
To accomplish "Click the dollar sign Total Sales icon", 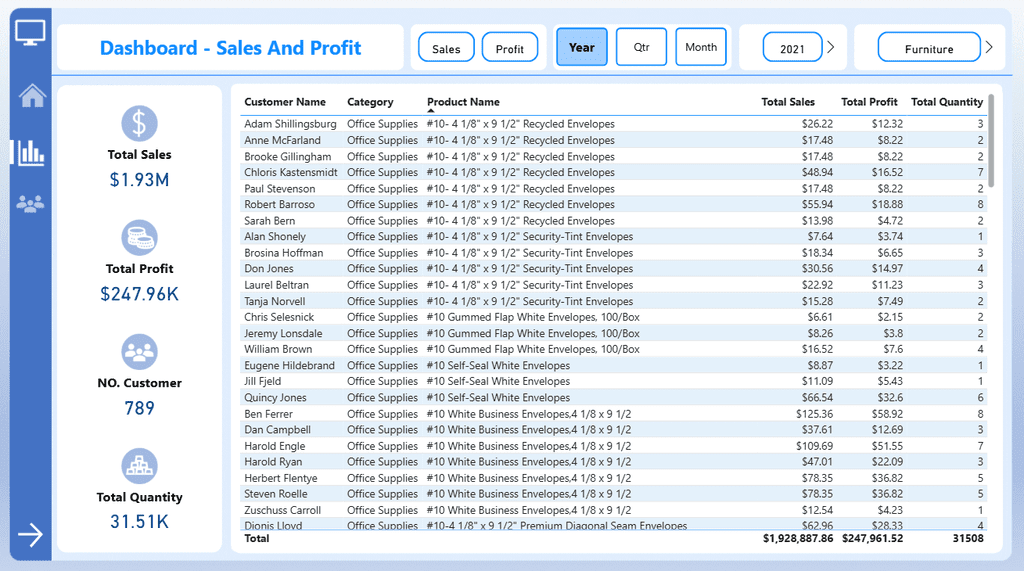I will tap(139, 124).
